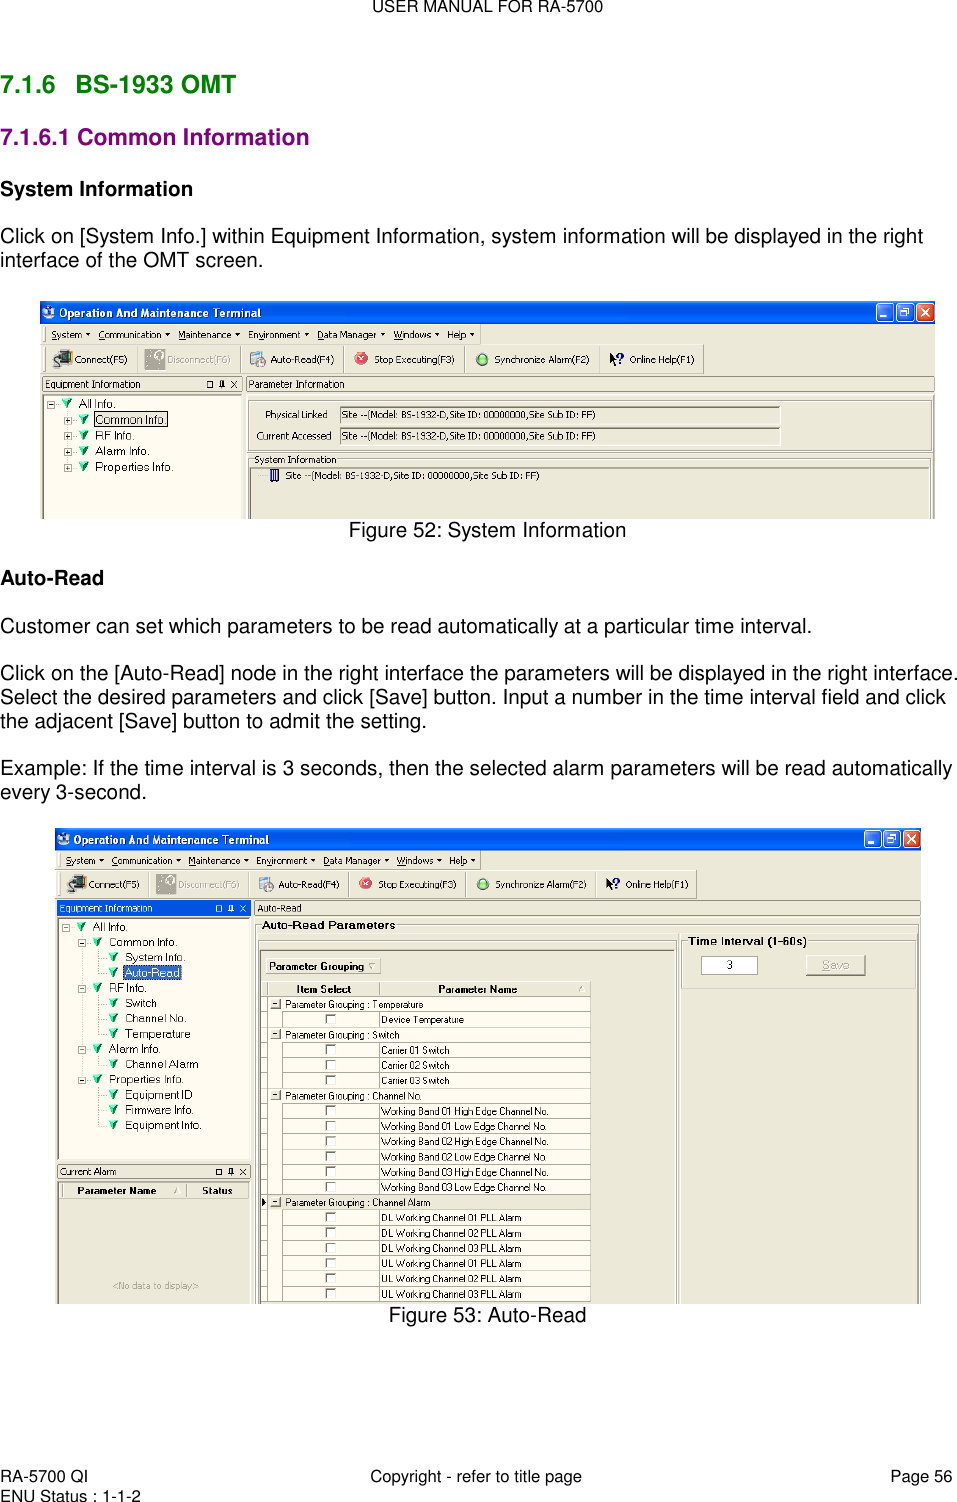Pin the Current Alarm panel

(231, 1172)
